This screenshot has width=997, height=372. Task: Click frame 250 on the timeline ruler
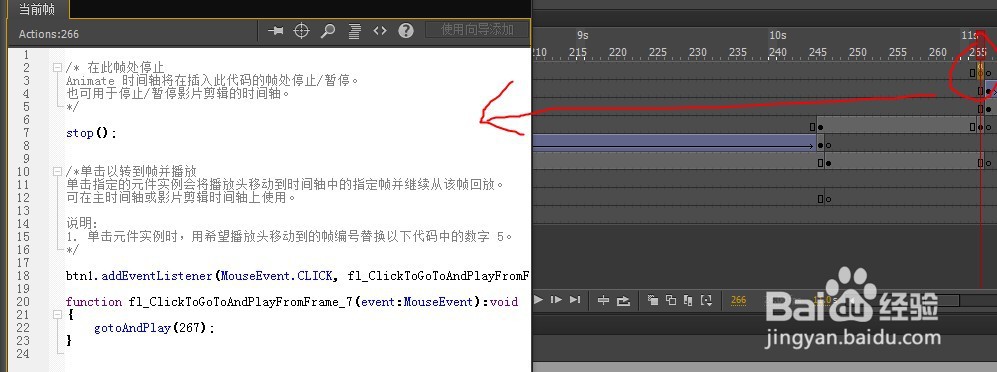click(858, 52)
